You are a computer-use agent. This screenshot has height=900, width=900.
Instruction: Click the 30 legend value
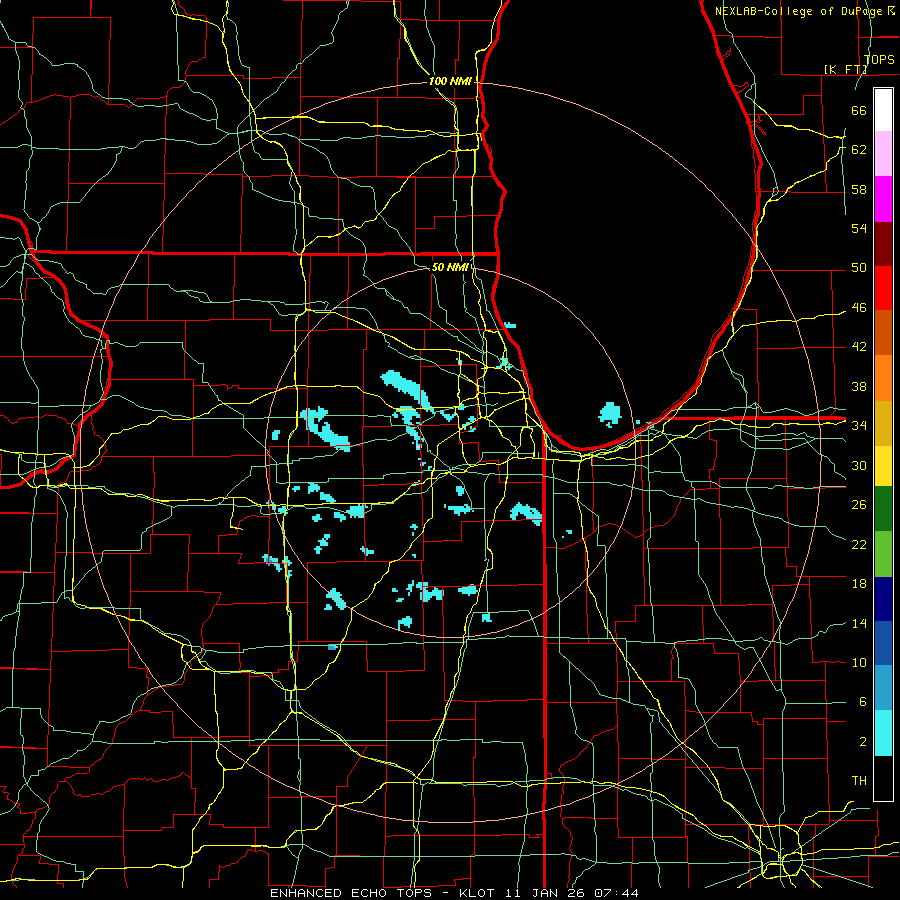(859, 465)
